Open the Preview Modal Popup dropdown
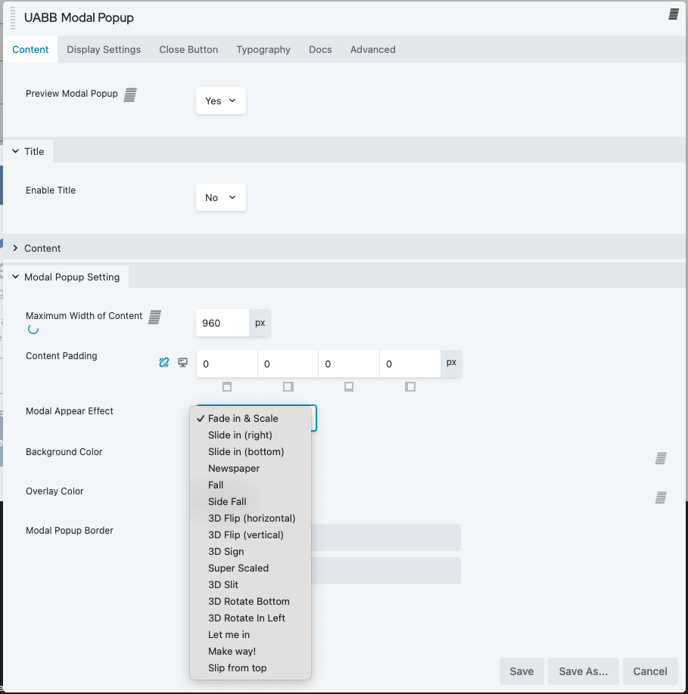Image resolution: width=688 pixels, height=694 pixels. (220, 101)
